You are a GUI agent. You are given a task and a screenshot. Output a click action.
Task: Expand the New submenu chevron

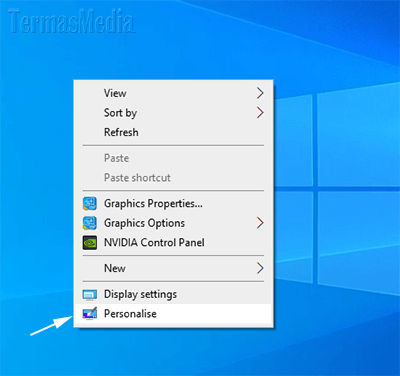click(260, 268)
